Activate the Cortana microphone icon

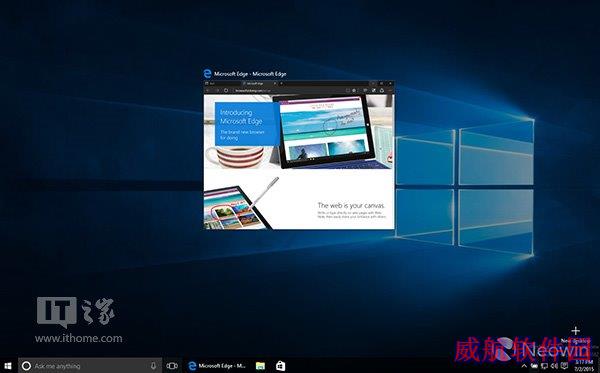pos(153,366)
